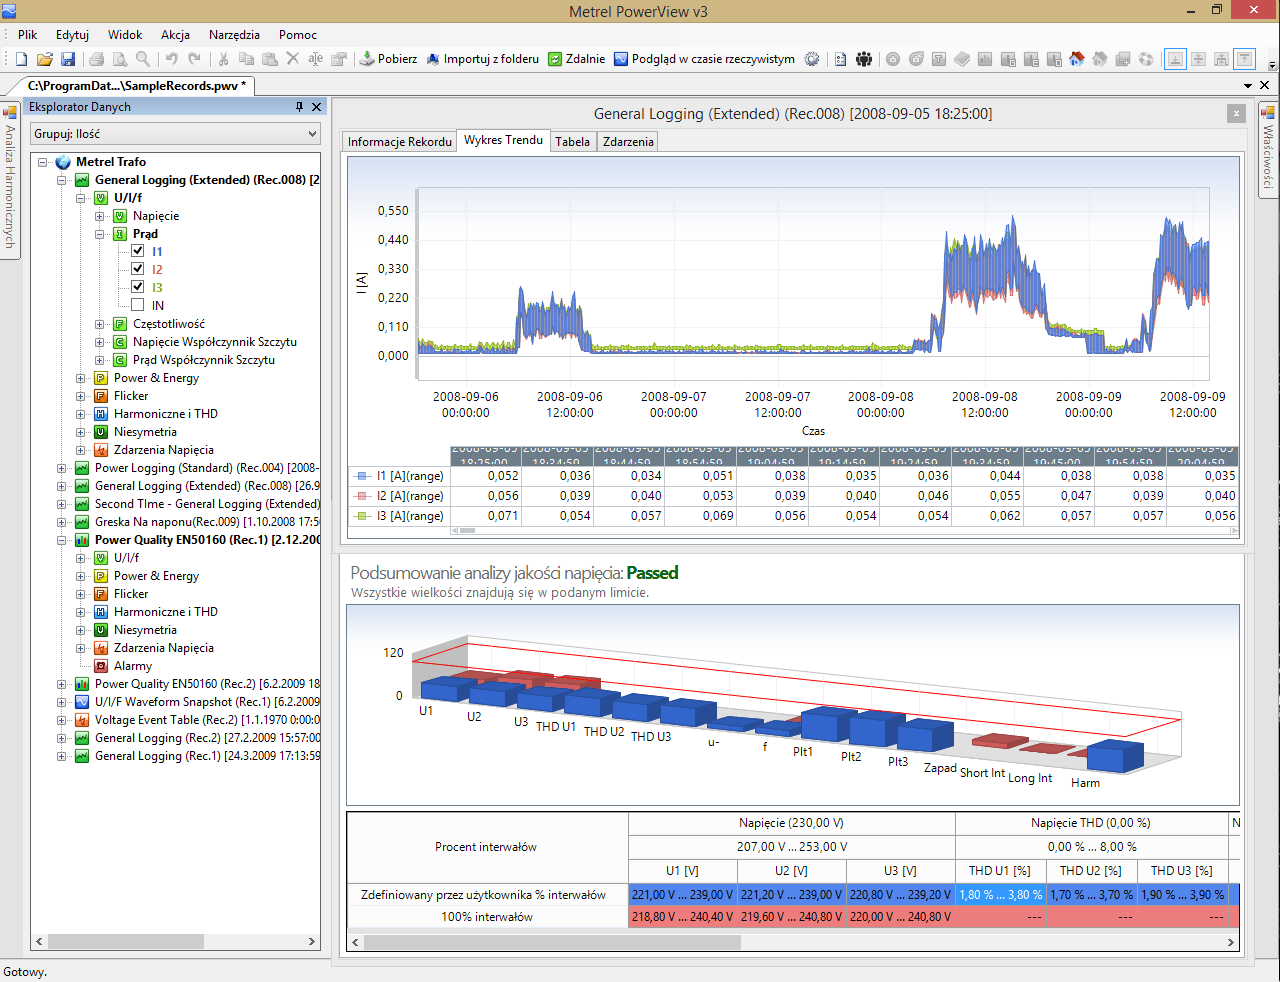Screen dimensions: 1280x982
Task: Open the Zdarzenia tab
Action: point(628,142)
